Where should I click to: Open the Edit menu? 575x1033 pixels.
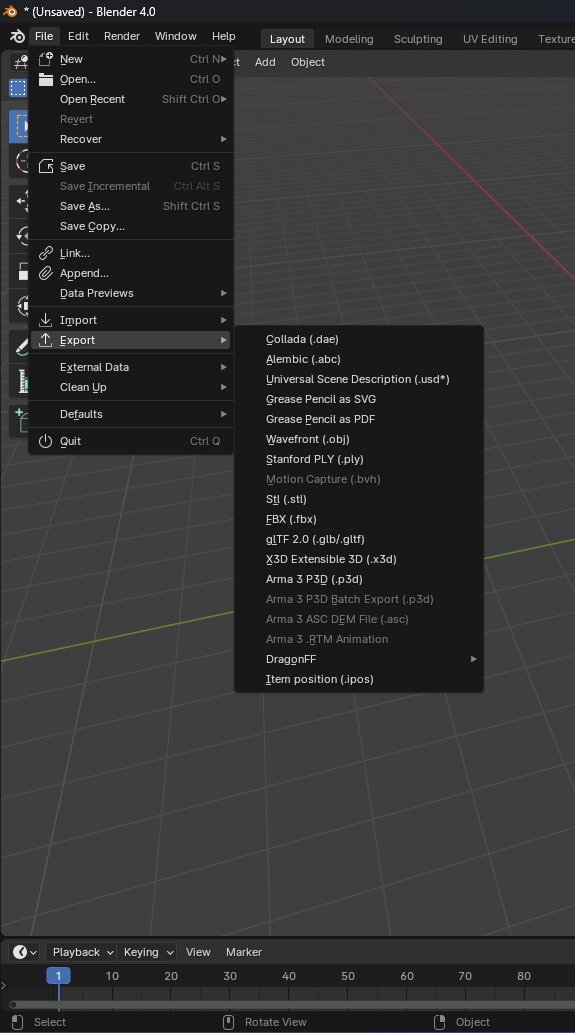click(78, 36)
